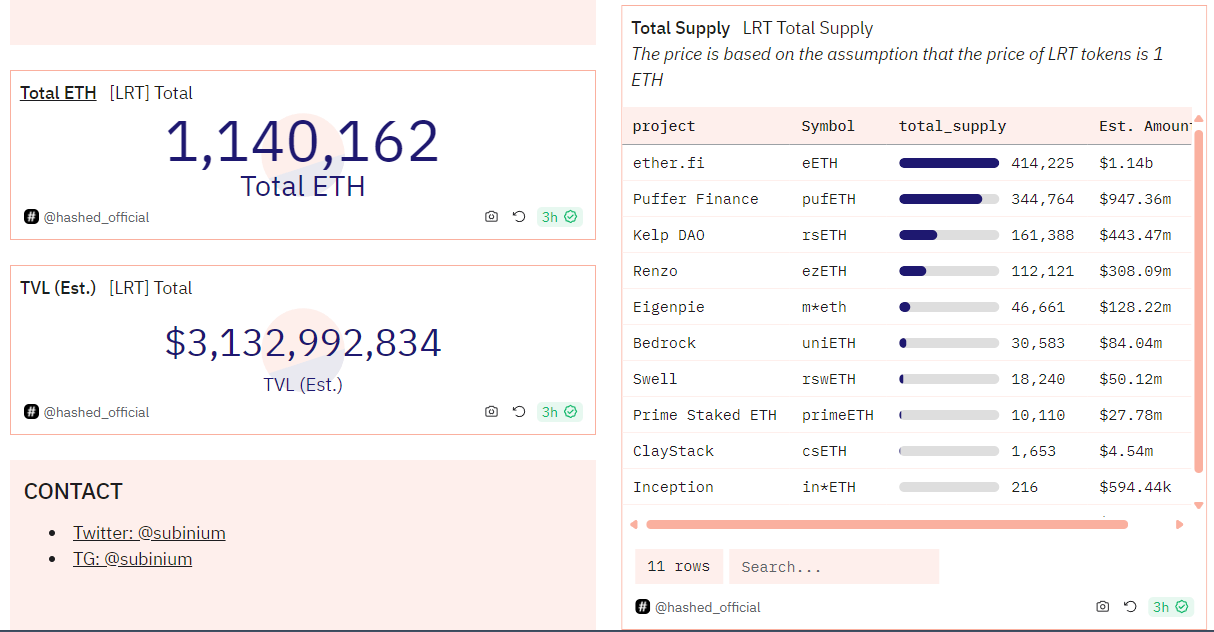This screenshot has height=632, width=1214.
Task: Click the CONTACT section heading
Action: click(x=73, y=492)
